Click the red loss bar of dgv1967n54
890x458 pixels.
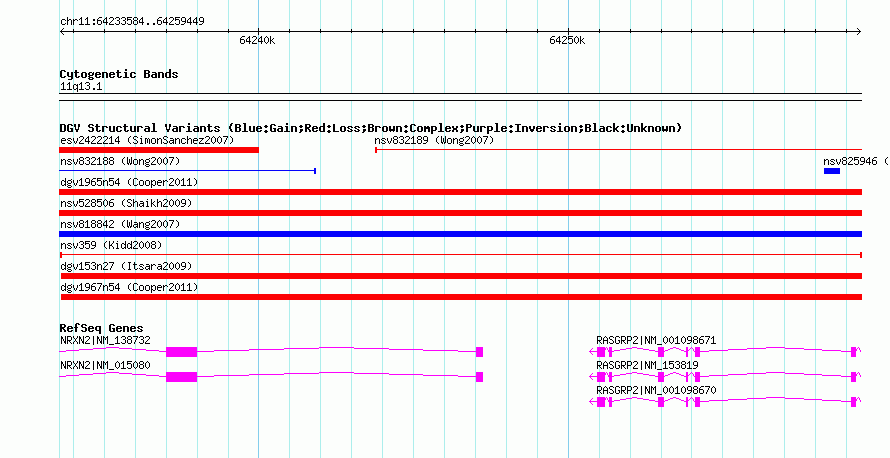[461, 297]
